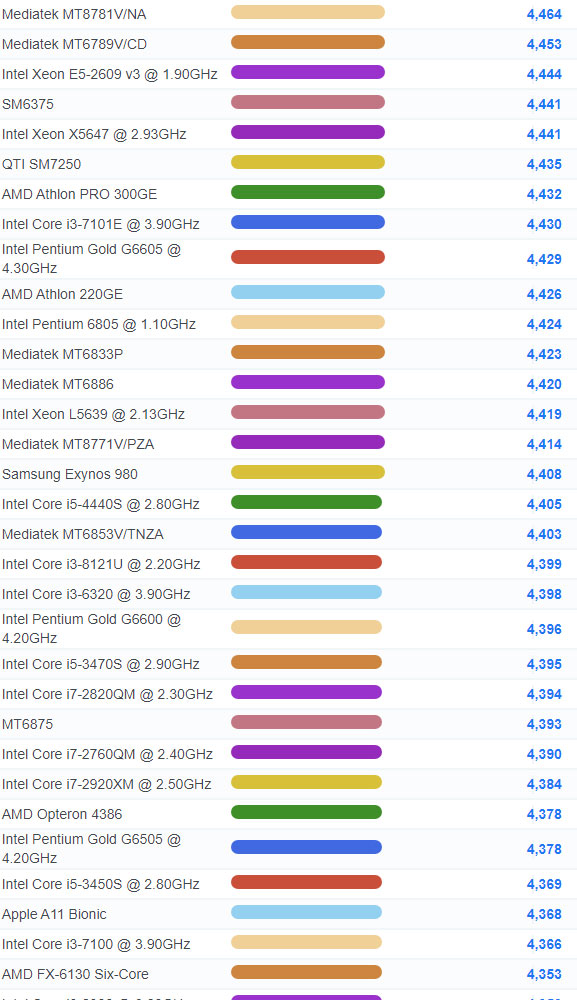The image size is (577, 1000).
Task: Open the Mediatek MT6886 entry
Action: click(x=58, y=384)
